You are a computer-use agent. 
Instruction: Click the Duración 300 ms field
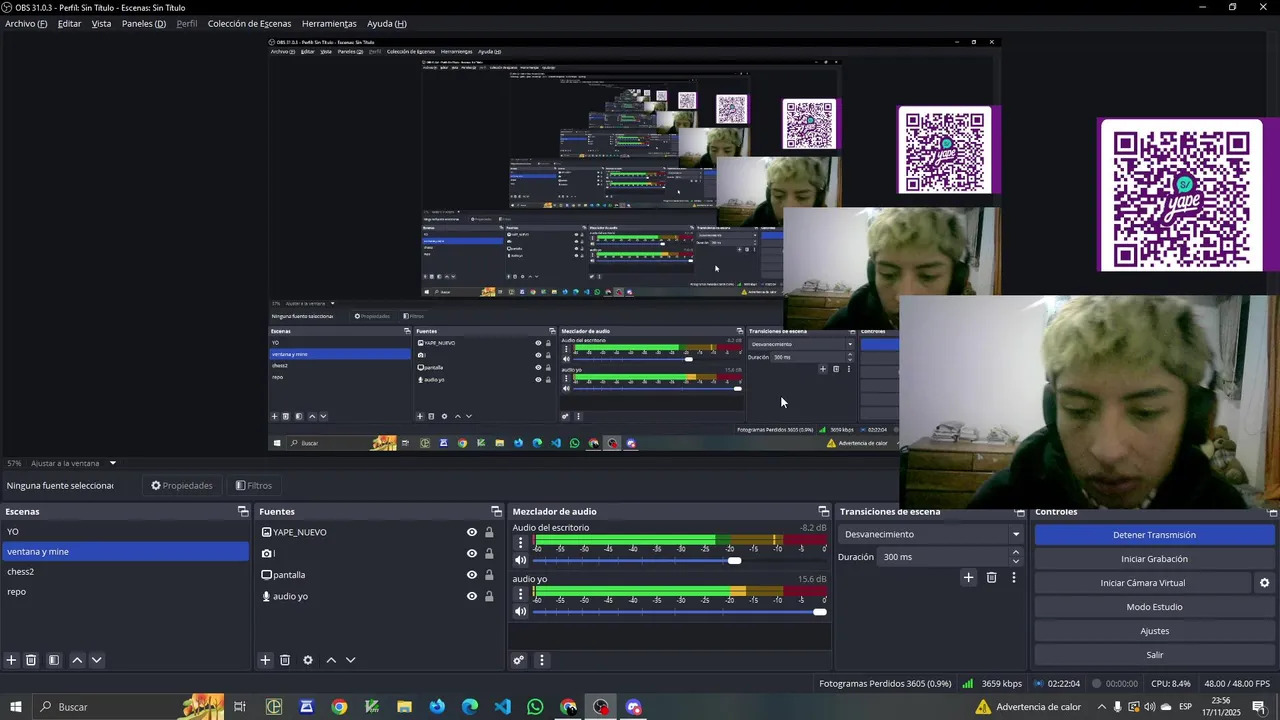[944, 557]
